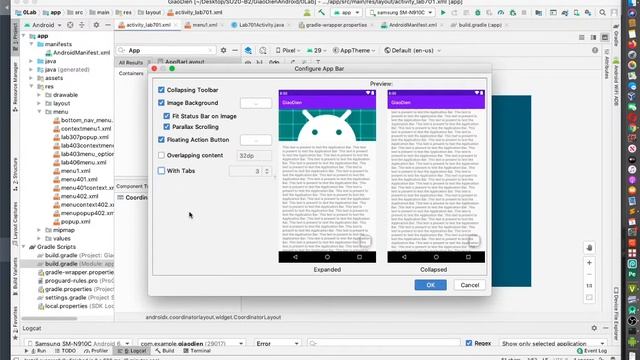
Task: Open the Event Log link
Action: 592,351
